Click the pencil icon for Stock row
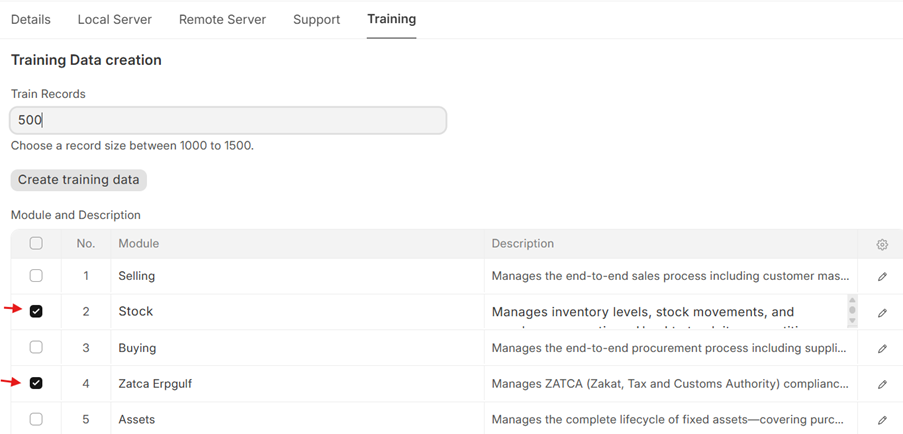This screenshot has width=903, height=434. point(881,312)
